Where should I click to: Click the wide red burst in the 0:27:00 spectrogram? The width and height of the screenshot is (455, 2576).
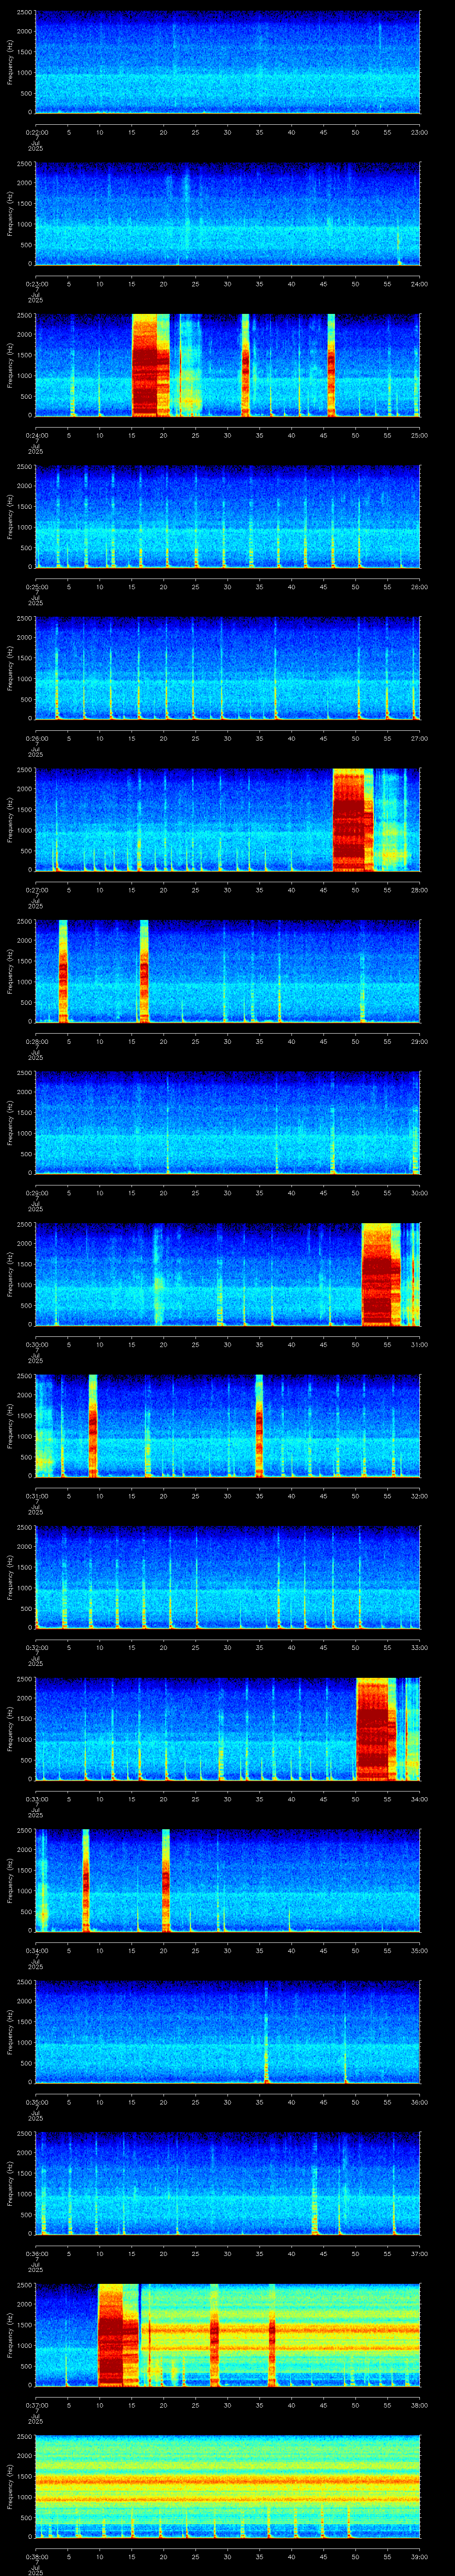[352, 819]
